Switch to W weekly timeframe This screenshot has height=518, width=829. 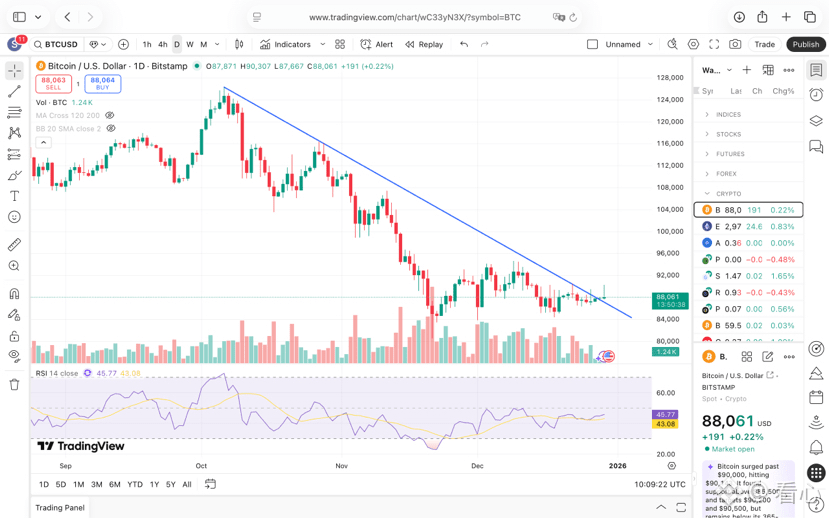point(190,44)
